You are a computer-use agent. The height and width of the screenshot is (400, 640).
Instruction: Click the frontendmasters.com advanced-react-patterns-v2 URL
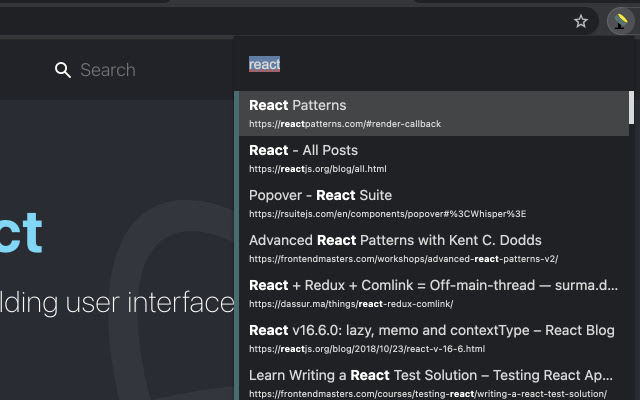(x=403, y=259)
